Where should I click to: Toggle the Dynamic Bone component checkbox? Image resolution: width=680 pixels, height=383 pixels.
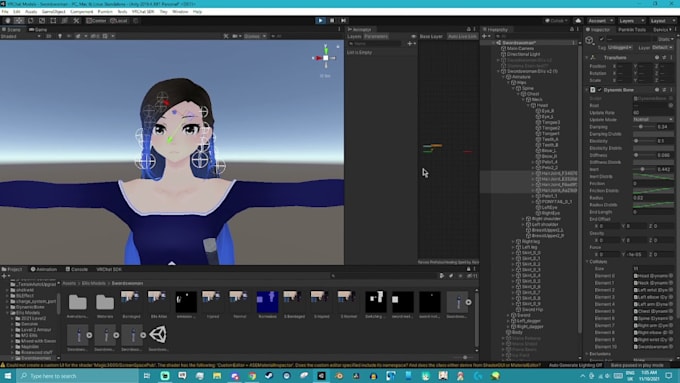point(600,90)
